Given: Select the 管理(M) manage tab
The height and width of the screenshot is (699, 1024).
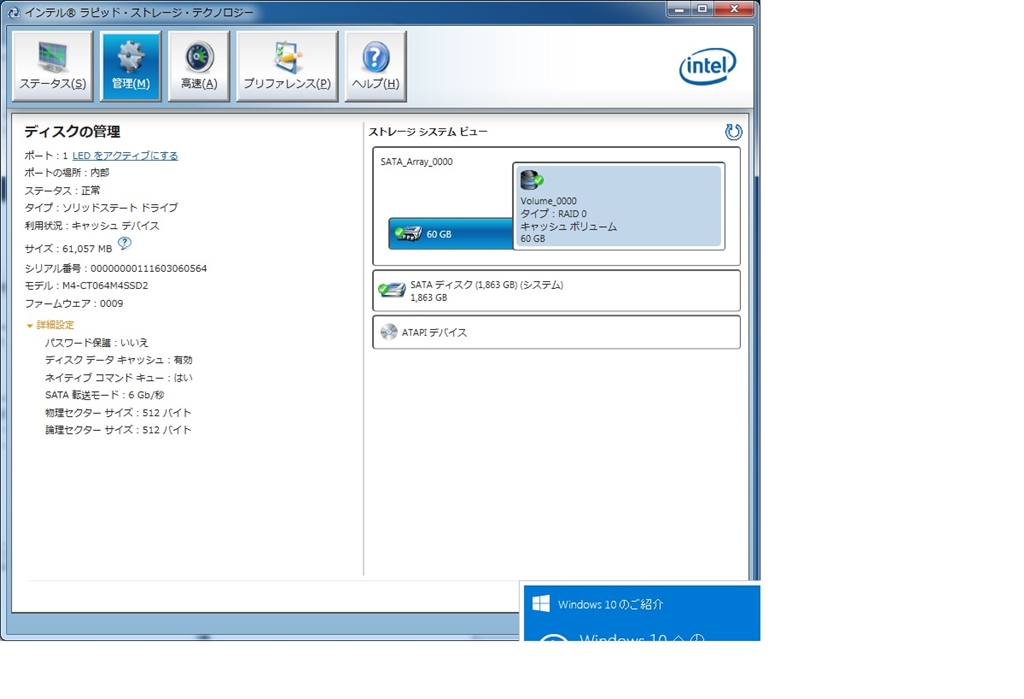Looking at the screenshot, I should click(131, 67).
